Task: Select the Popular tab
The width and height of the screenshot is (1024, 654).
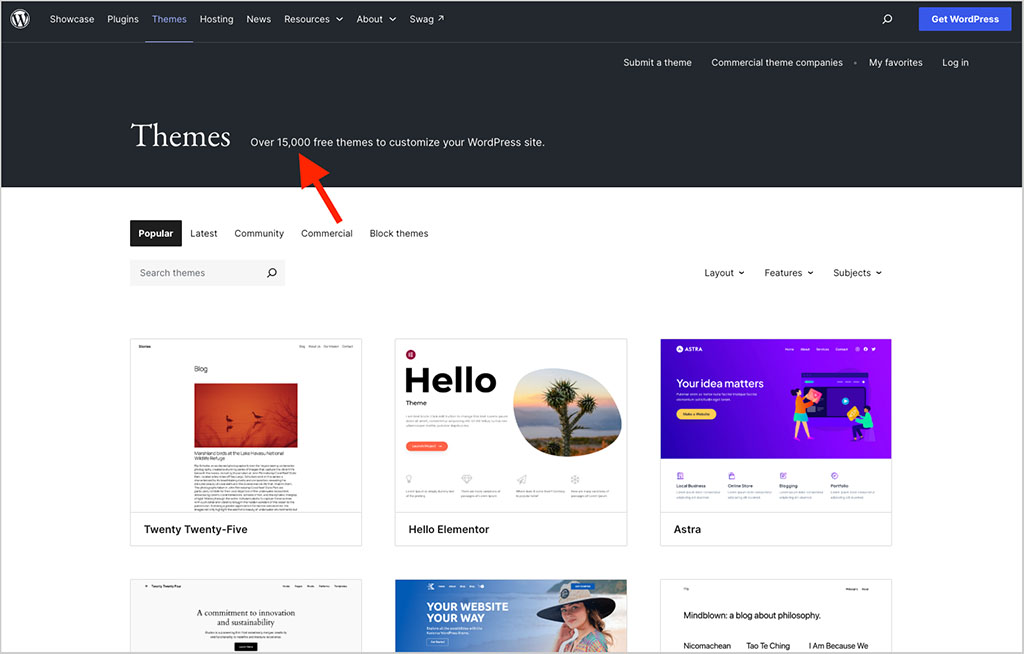Action: pyautogui.click(x=155, y=233)
